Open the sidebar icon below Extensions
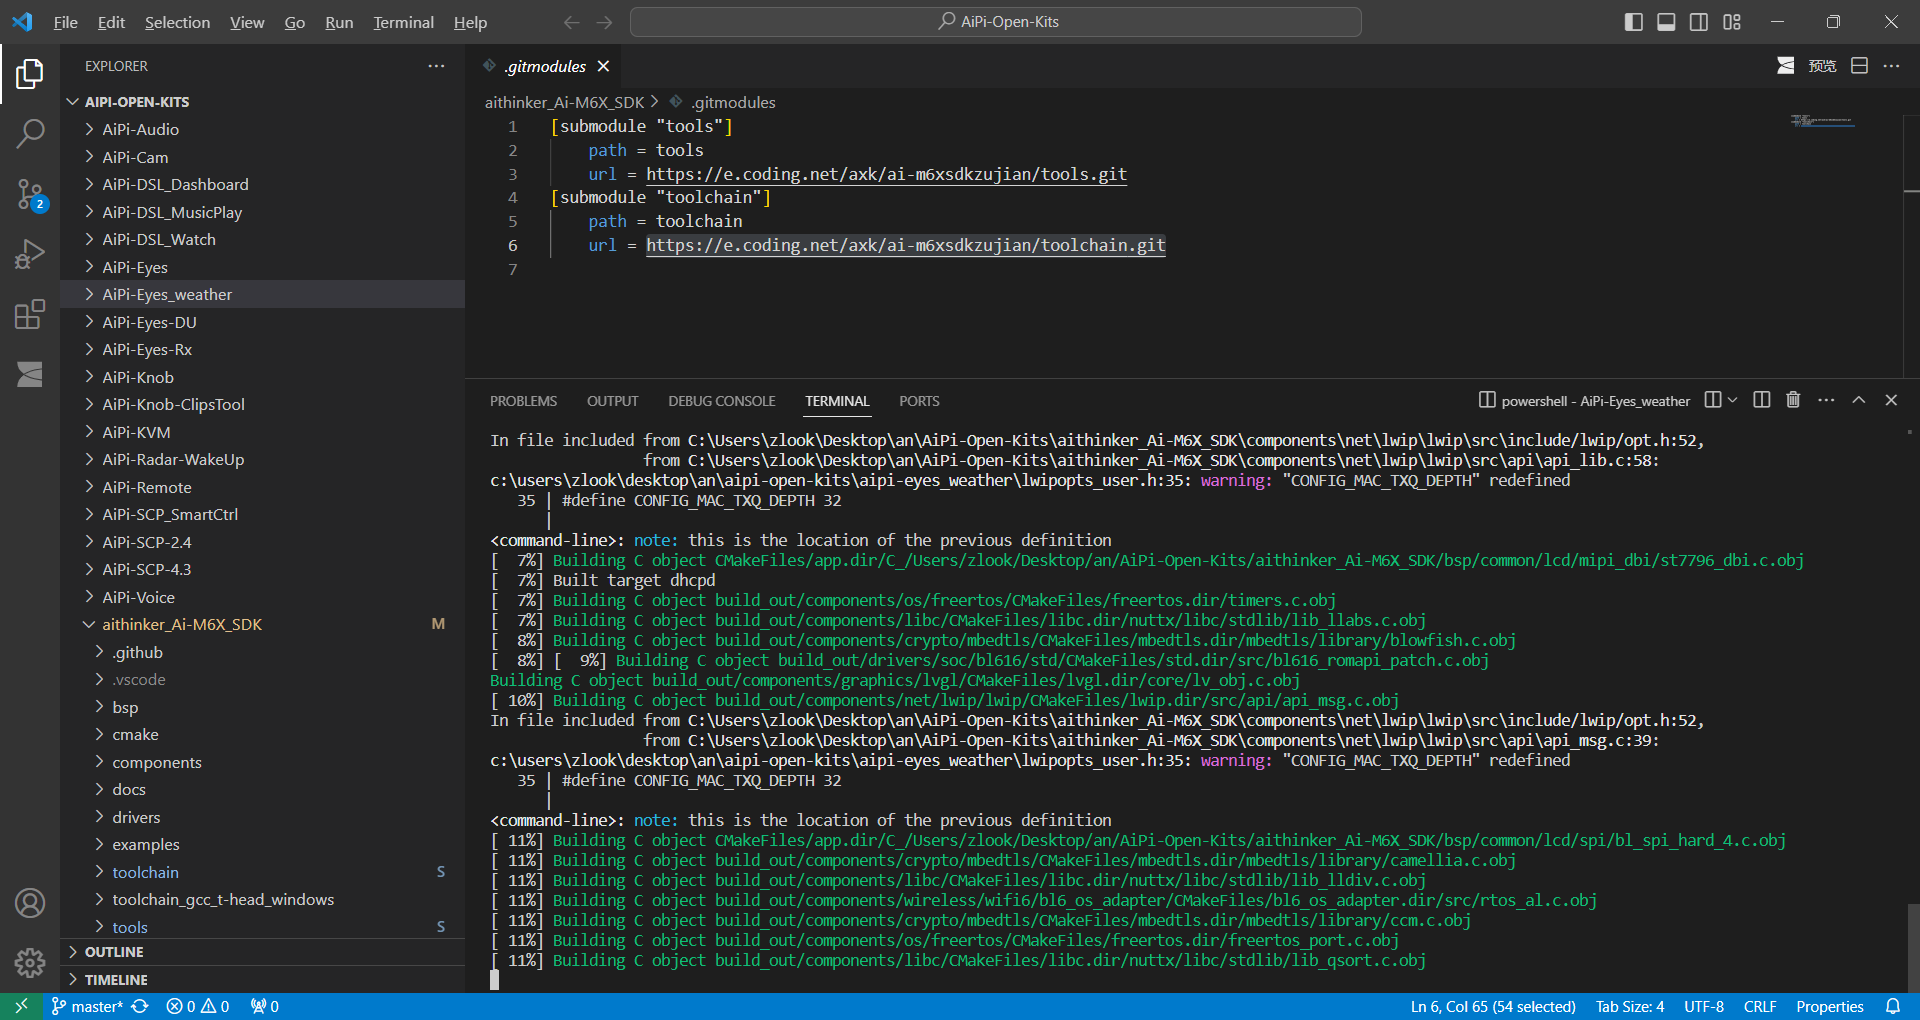Viewport: 1920px width, 1020px height. [x=30, y=374]
